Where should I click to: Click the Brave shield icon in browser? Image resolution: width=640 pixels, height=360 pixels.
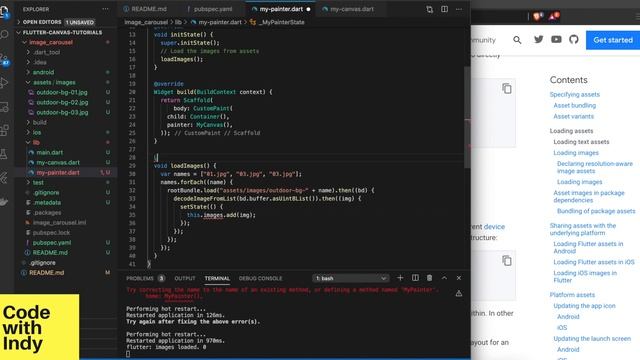tap(537, 16)
